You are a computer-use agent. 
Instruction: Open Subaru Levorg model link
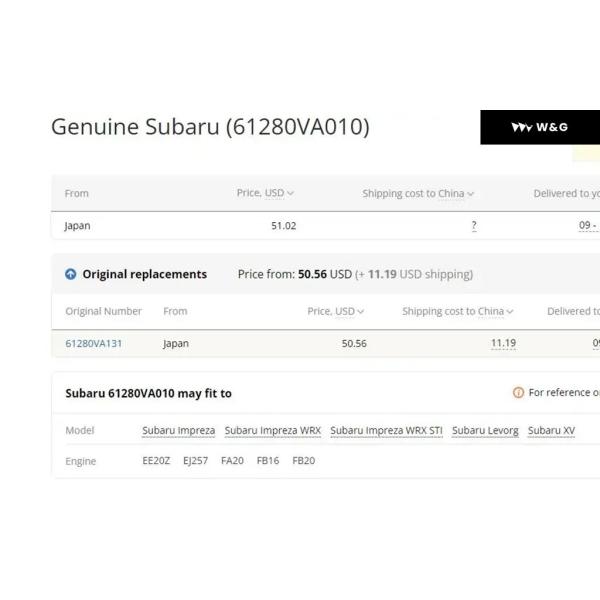tap(485, 430)
